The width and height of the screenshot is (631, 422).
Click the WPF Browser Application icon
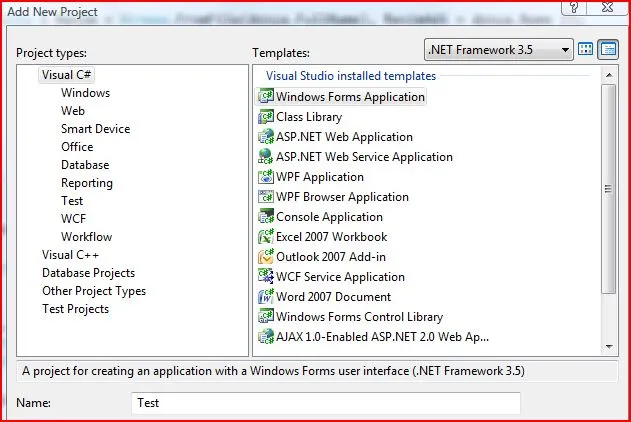click(x=266, y=197)
